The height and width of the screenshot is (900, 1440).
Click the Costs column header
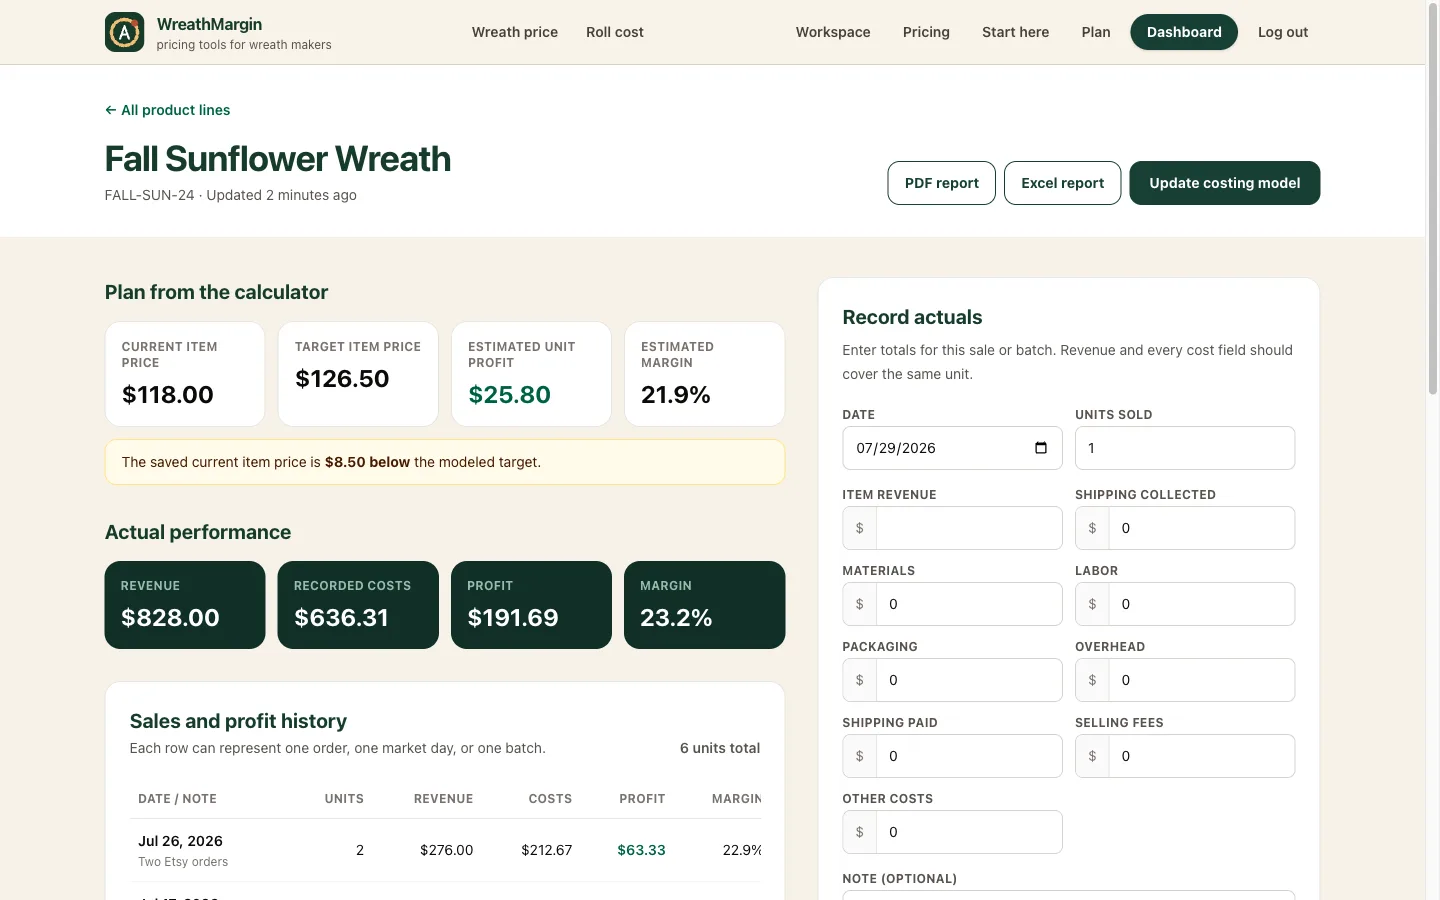pyautogui.click(x=550, y=799)
